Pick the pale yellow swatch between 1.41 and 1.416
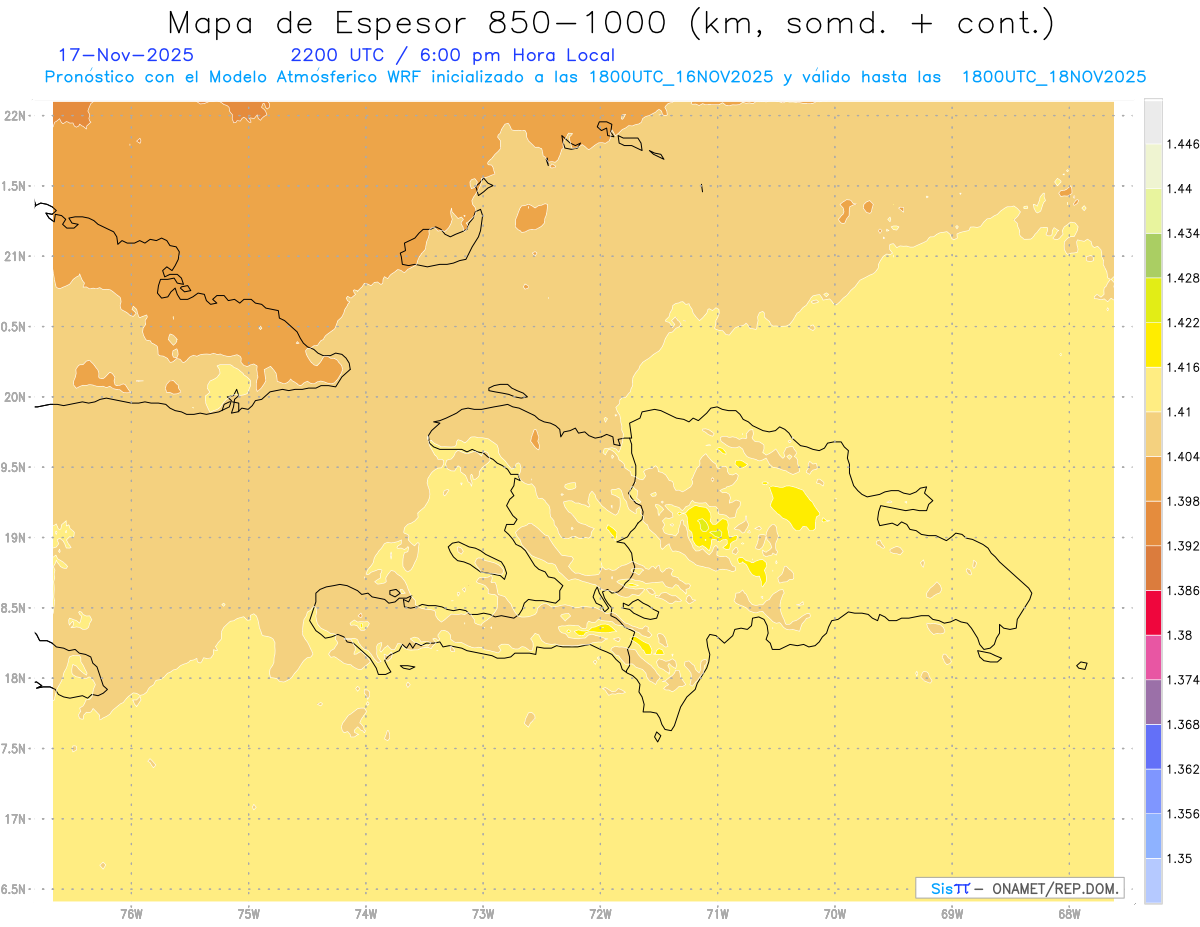Screen dimensions: 1200x927 click(1153, 389)
